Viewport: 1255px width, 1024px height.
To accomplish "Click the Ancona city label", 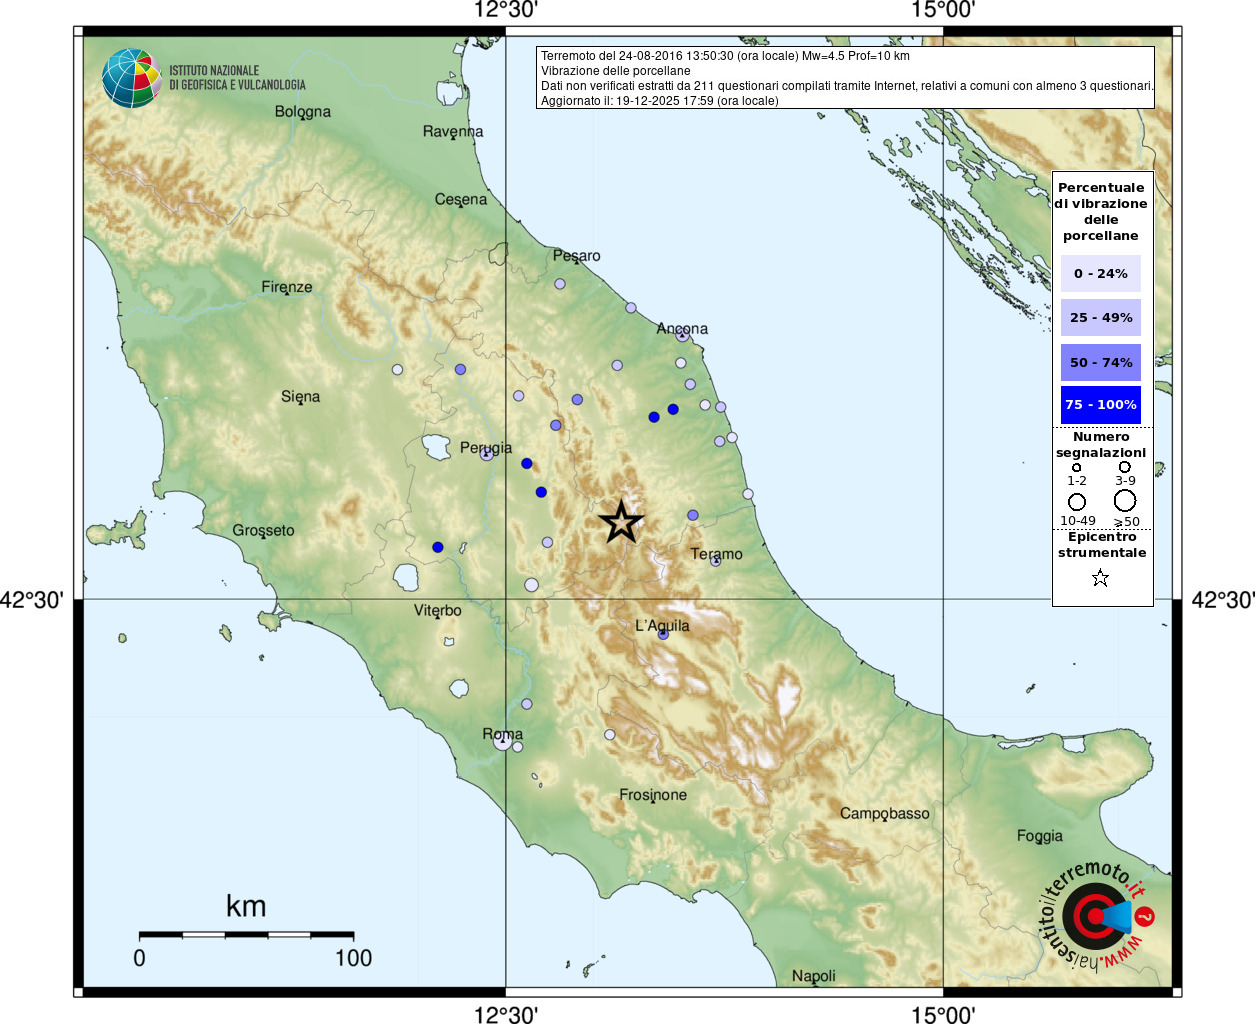I will pyautogui.click(x=682, y=328).
